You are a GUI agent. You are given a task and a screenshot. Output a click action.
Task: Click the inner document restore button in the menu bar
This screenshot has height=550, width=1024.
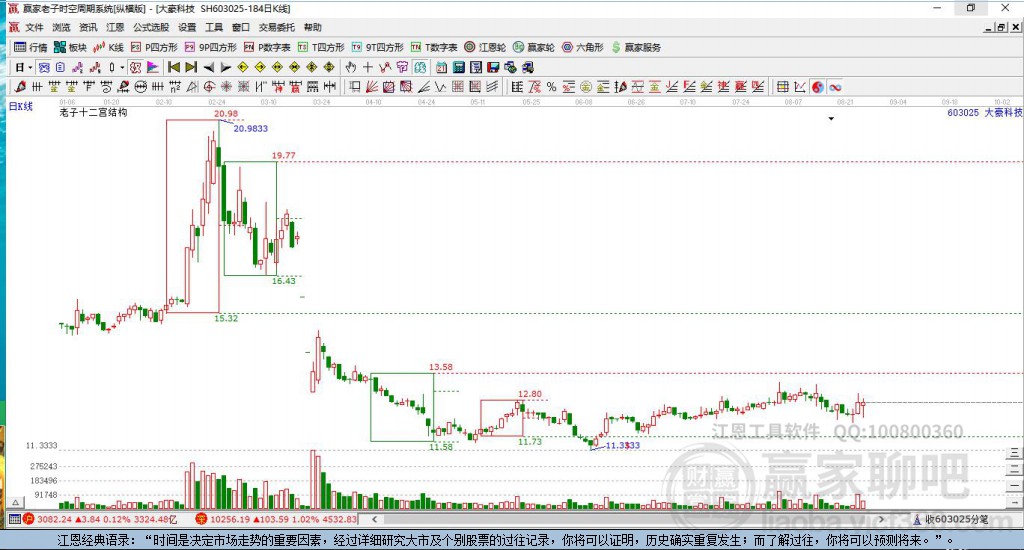[1001, 27]
